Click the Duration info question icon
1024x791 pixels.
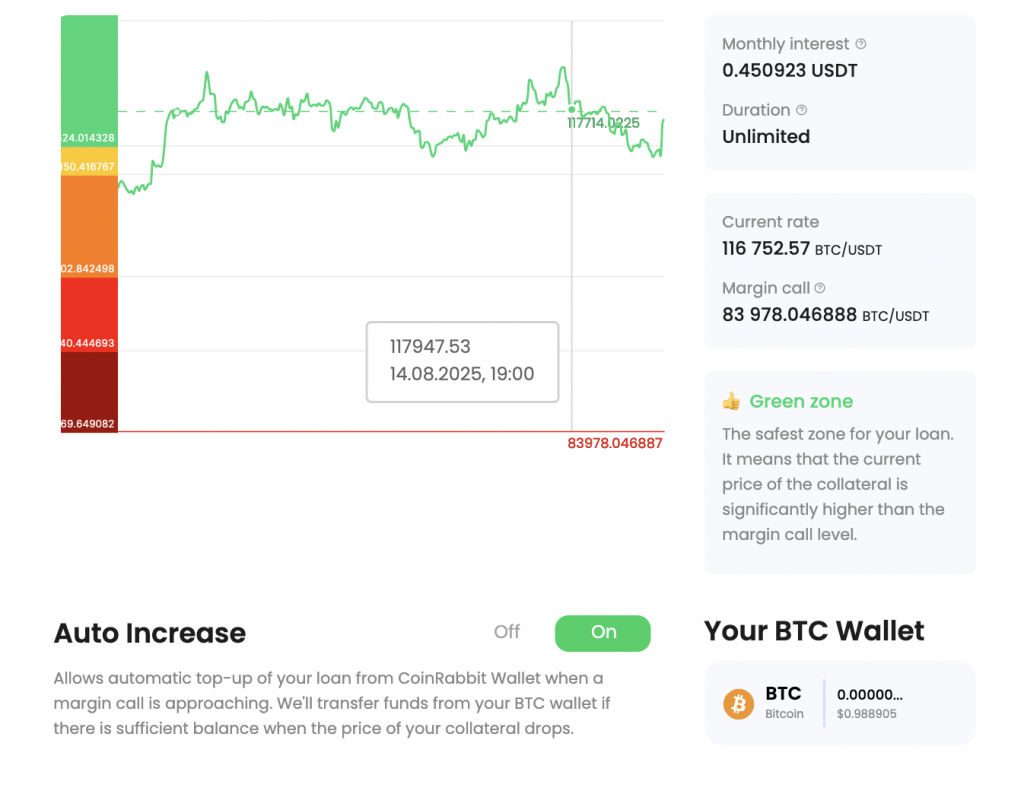(x=801, y=110)
